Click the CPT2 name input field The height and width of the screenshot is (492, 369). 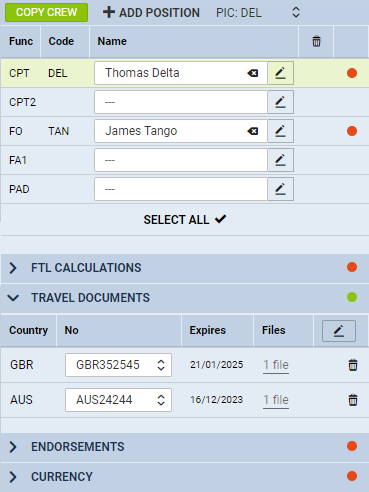(181, 102)
